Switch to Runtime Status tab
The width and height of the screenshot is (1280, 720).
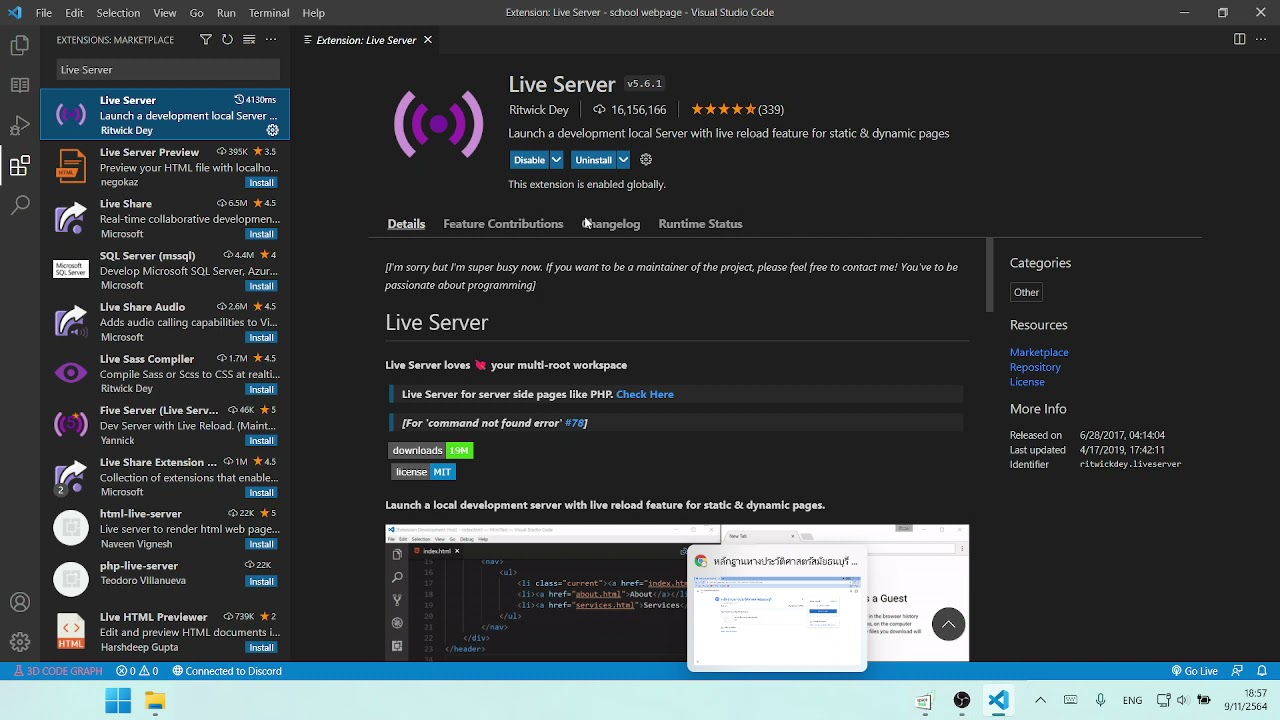[700, 224]
